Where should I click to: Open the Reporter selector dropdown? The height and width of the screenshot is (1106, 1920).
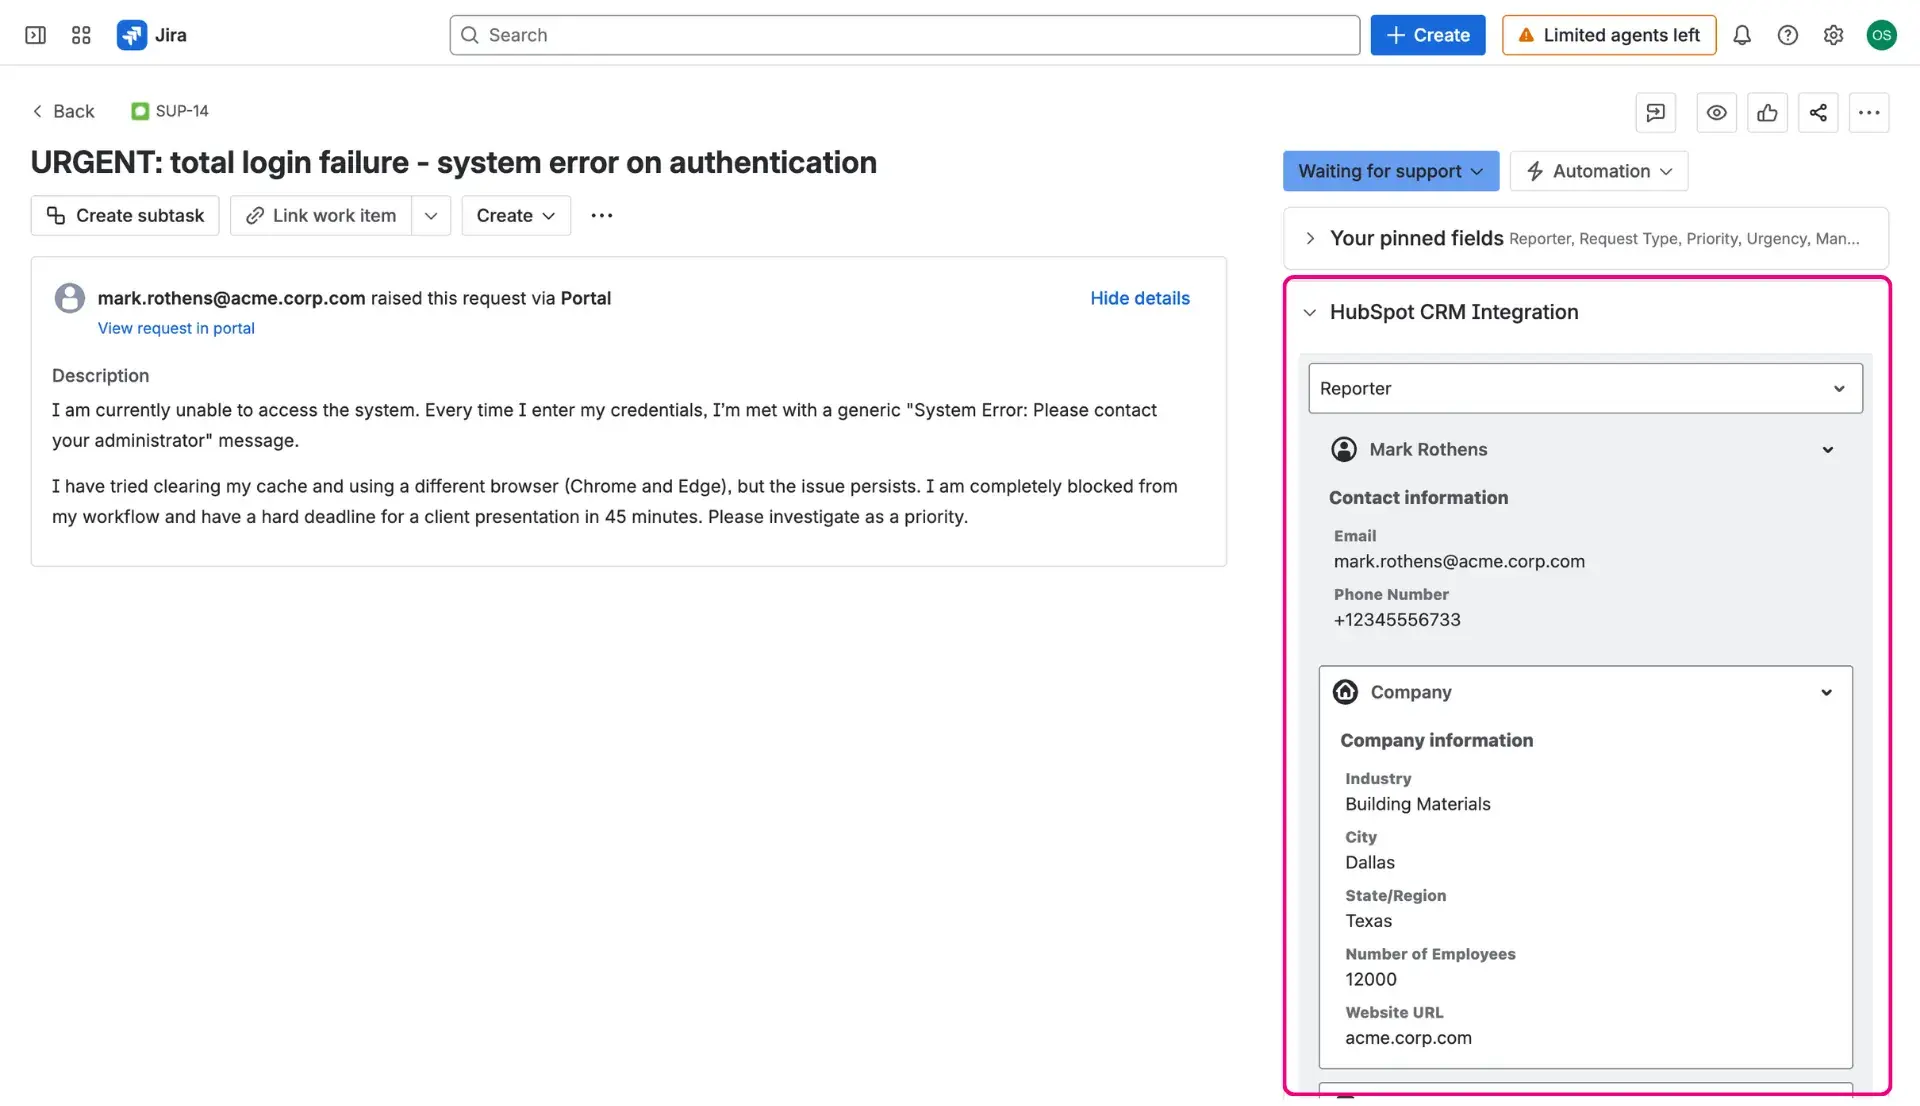coord(1838,388)
